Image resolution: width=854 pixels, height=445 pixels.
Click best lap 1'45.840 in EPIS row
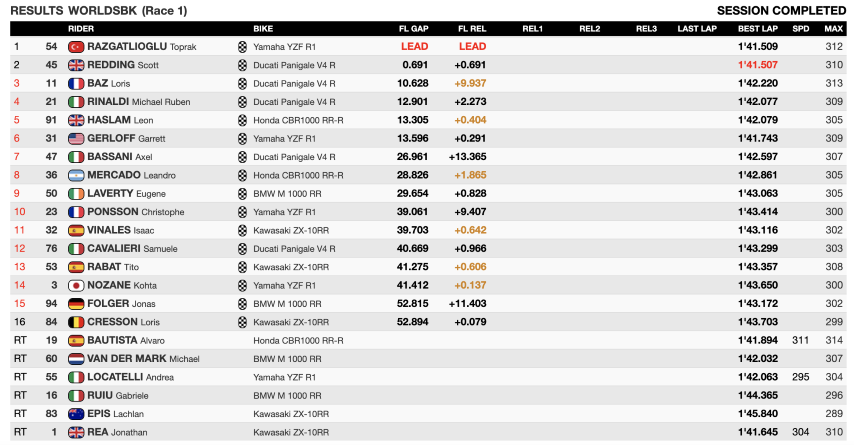coord(758,414)
